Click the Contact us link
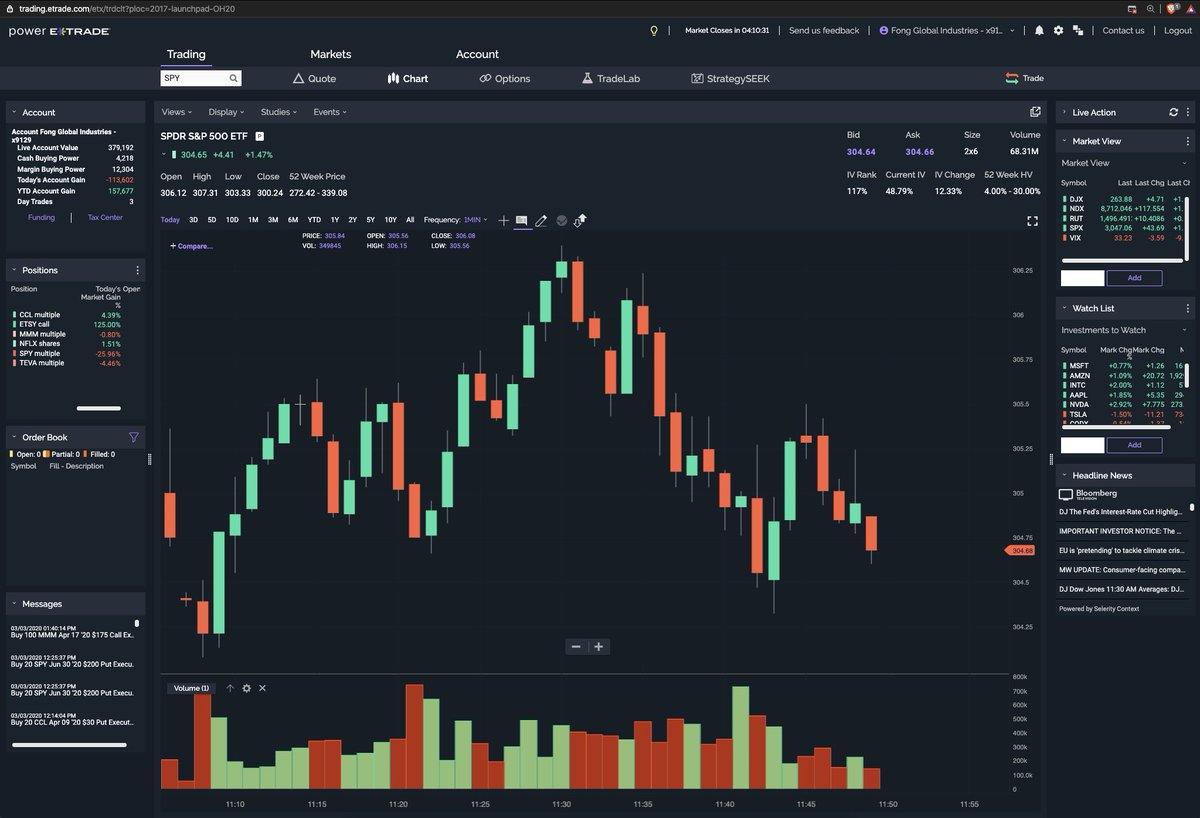Image resolution: width=1200 pixels, height=818 pixels. [1123, 30]
